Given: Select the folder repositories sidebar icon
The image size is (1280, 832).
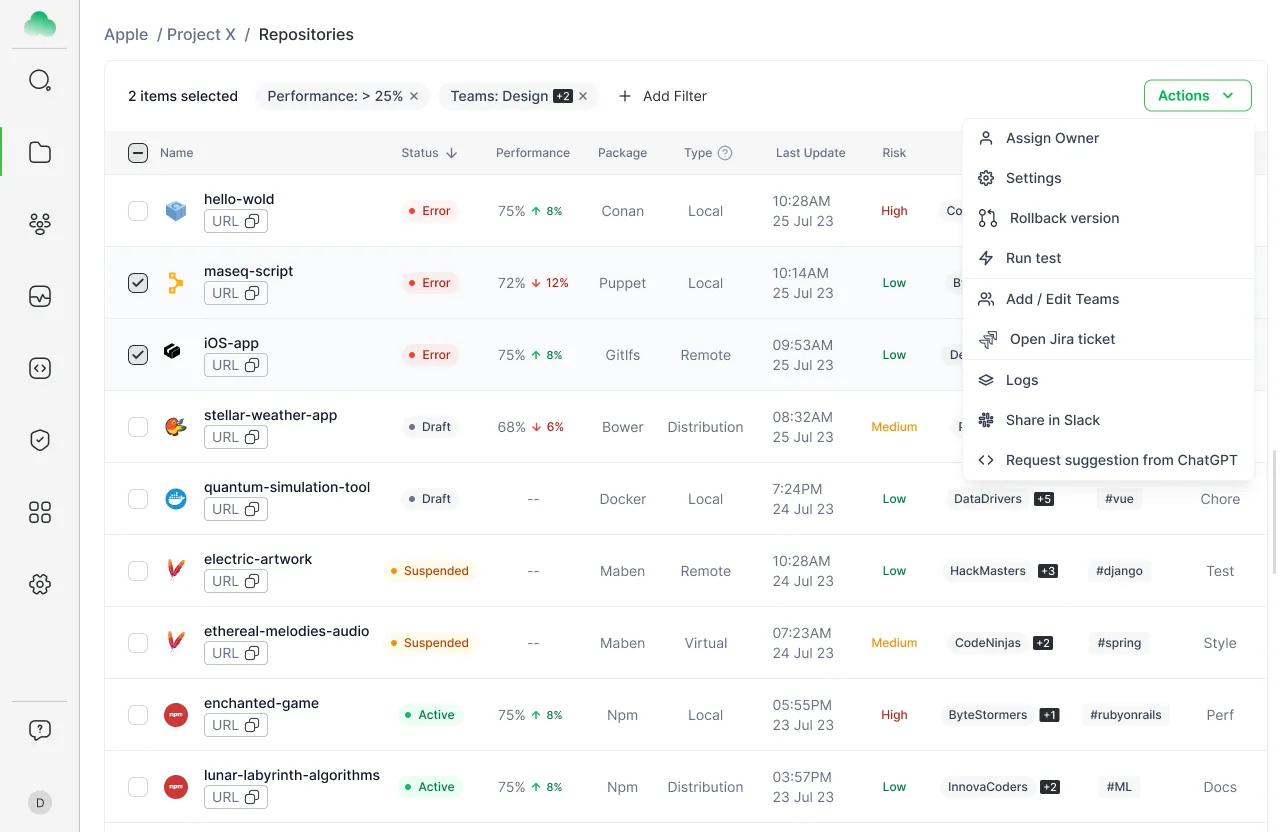Looking at the screenshot, I should coord(40,152).
